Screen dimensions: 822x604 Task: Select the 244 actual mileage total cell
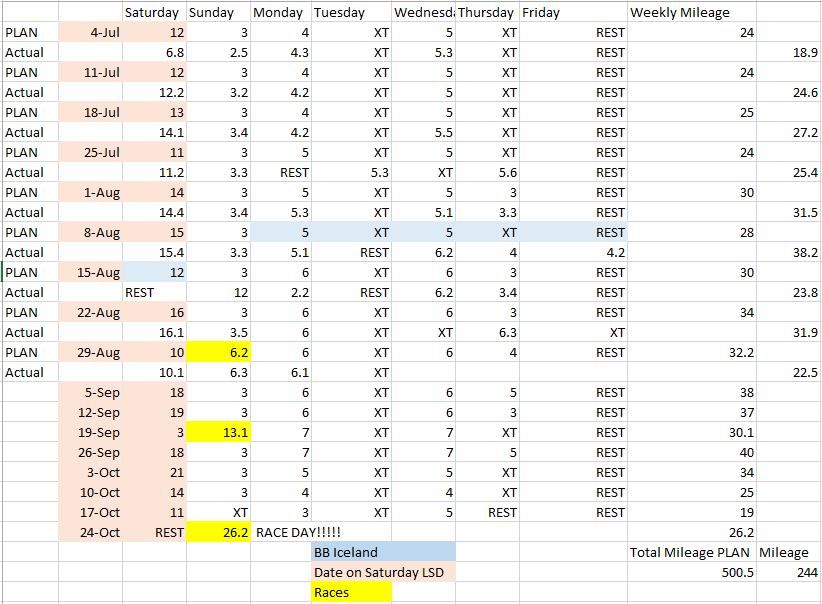tap(789, 572)
